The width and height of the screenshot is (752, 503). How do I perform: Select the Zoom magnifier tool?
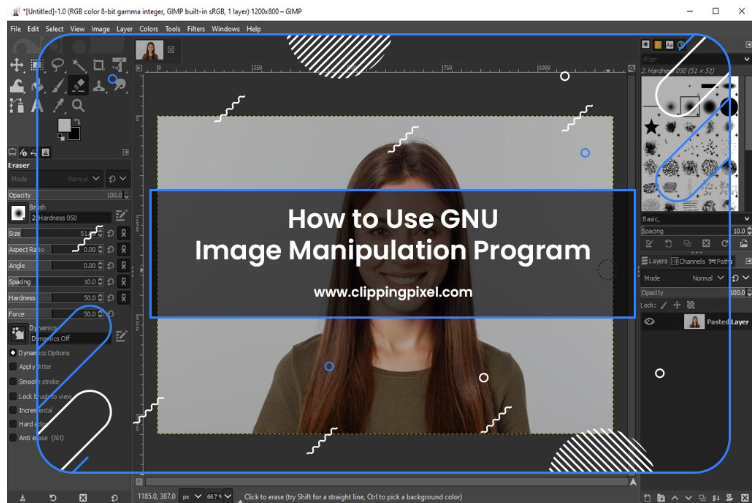tap(78, 105)
